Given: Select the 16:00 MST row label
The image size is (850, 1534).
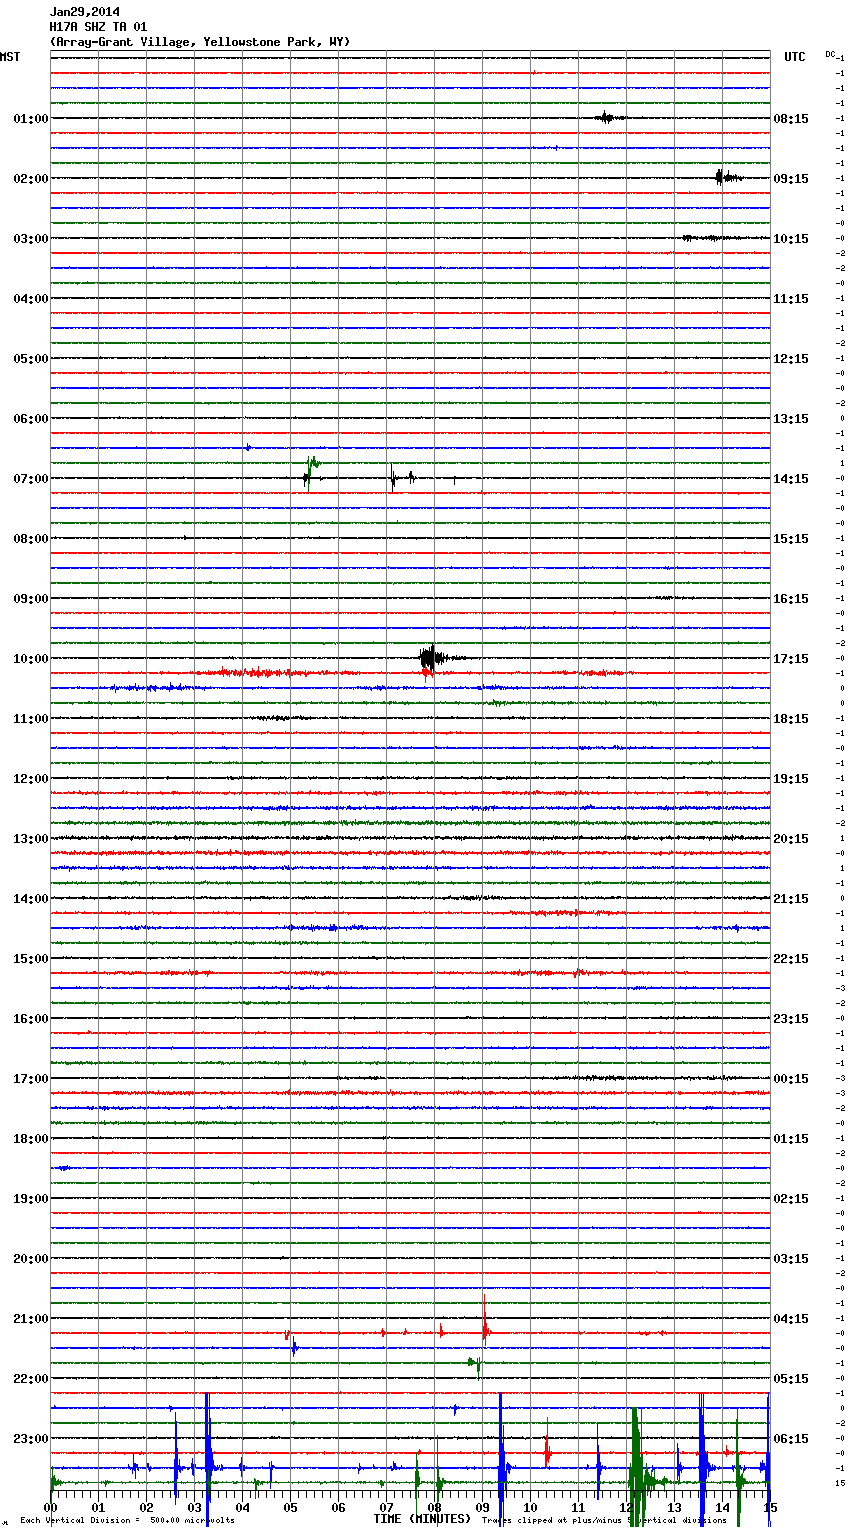Looking at the screenshot, I should 31,1019.
